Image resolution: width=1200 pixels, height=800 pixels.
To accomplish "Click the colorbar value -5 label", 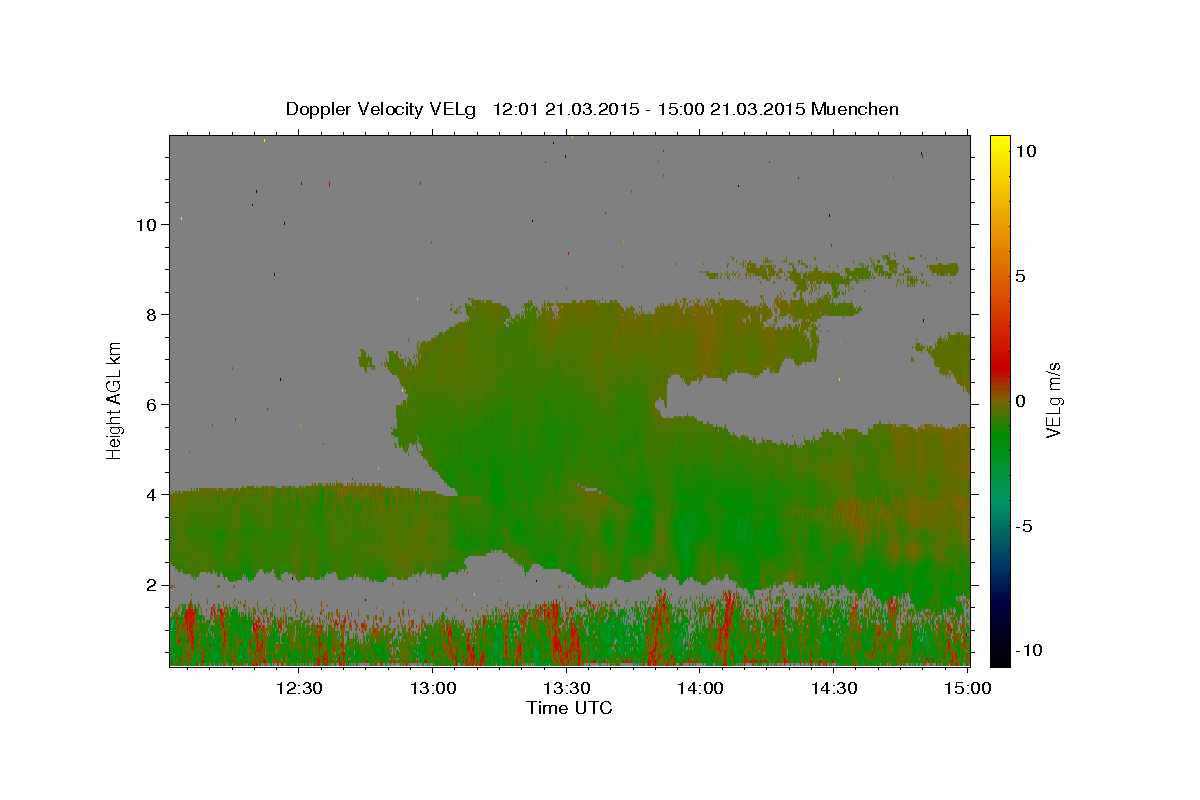I will [1024, 525].
